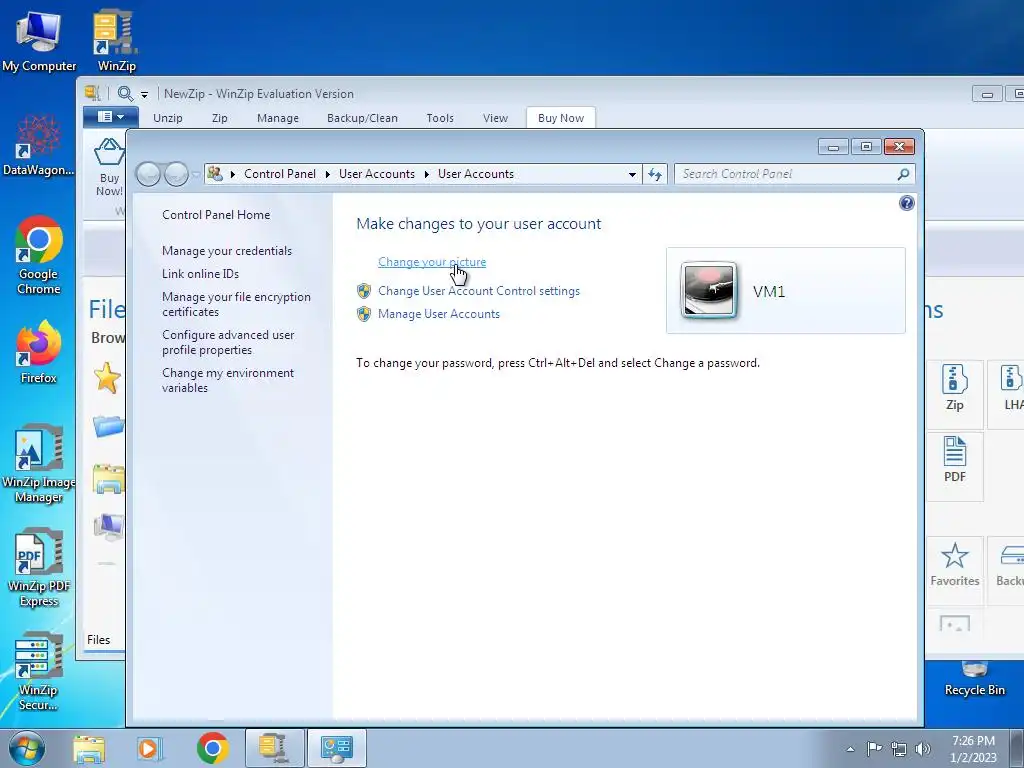Select the Files tab in WinZip pane

click(x=99, y=640)
